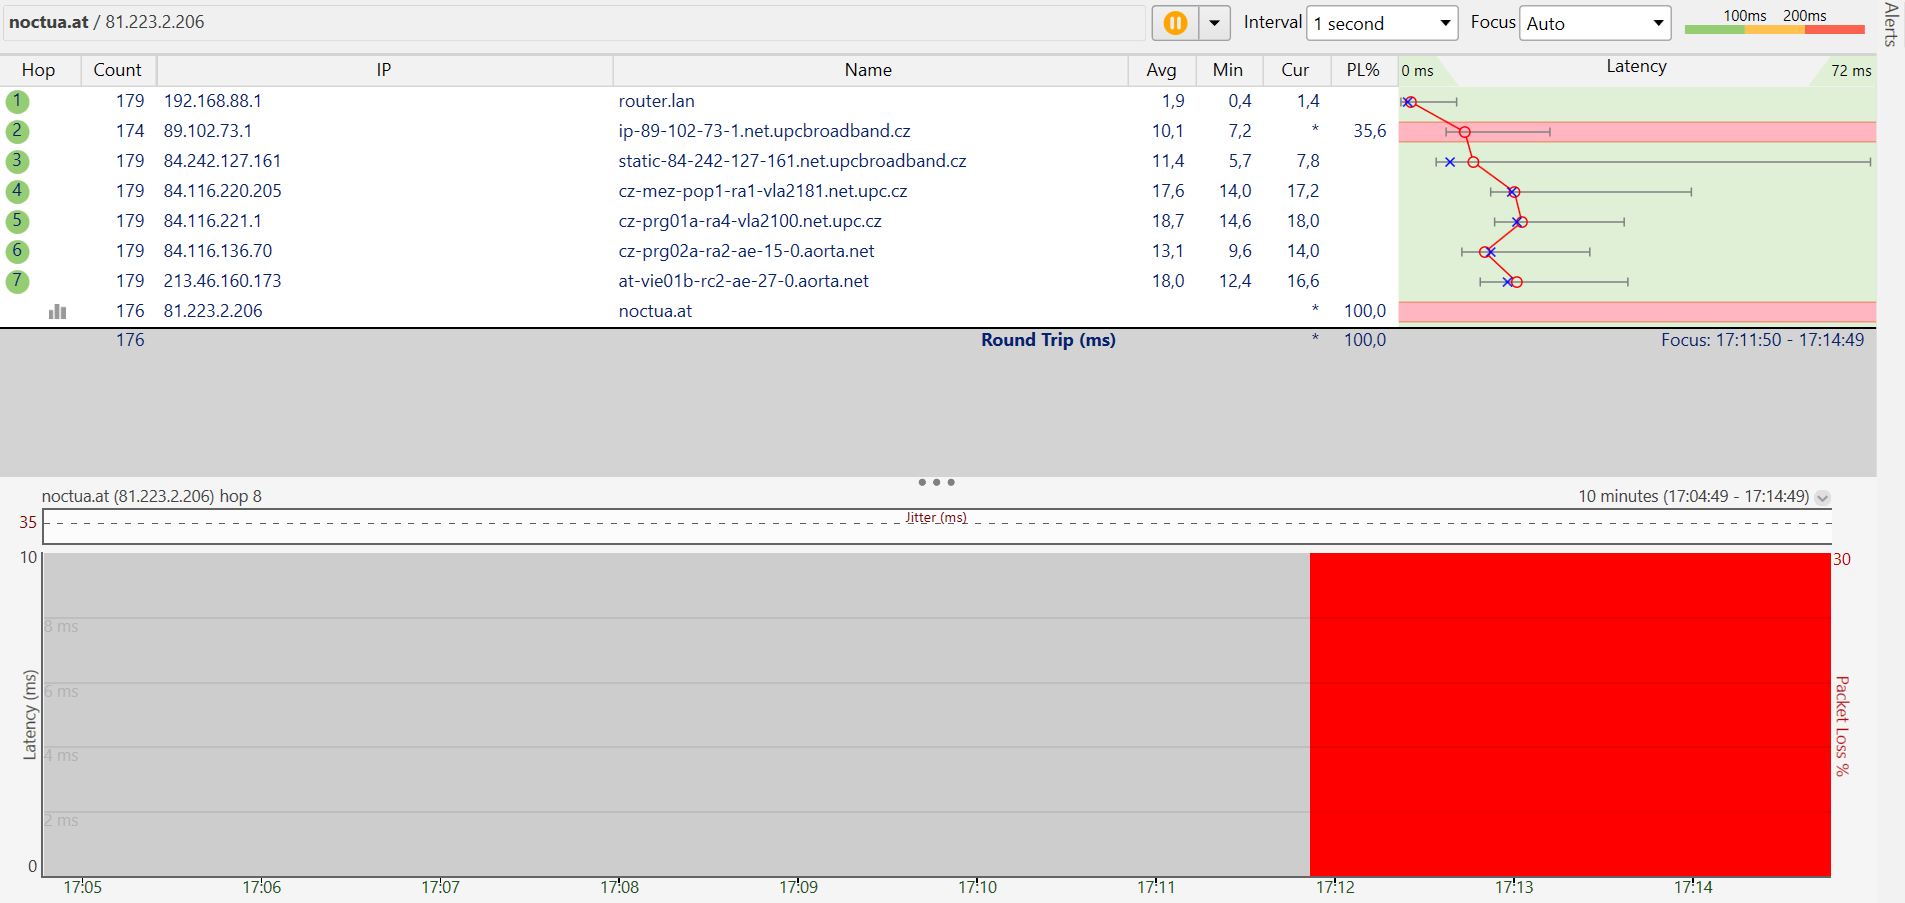The height and width of the screenshot is (903, 1905).
Task: Select the hop 3 green circle icon
Action: click(17, 161)
